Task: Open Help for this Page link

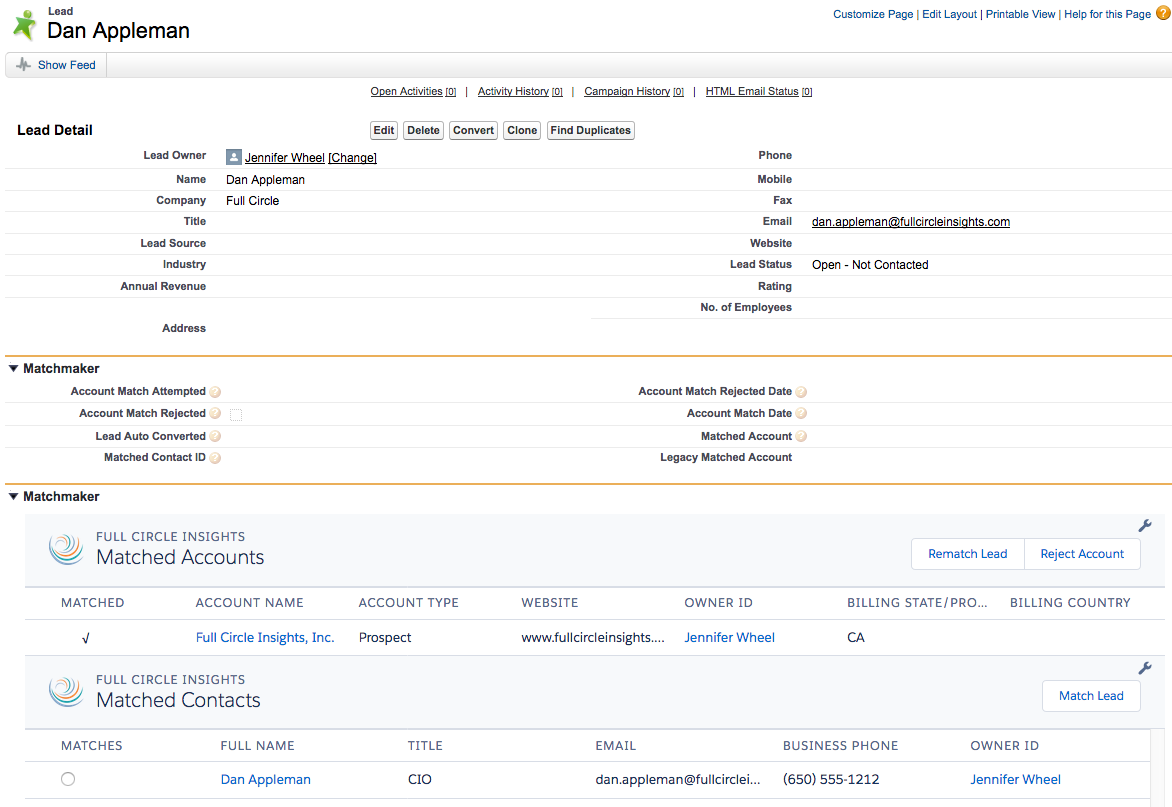Action: pyautogui.click(x=1108, y=14)
